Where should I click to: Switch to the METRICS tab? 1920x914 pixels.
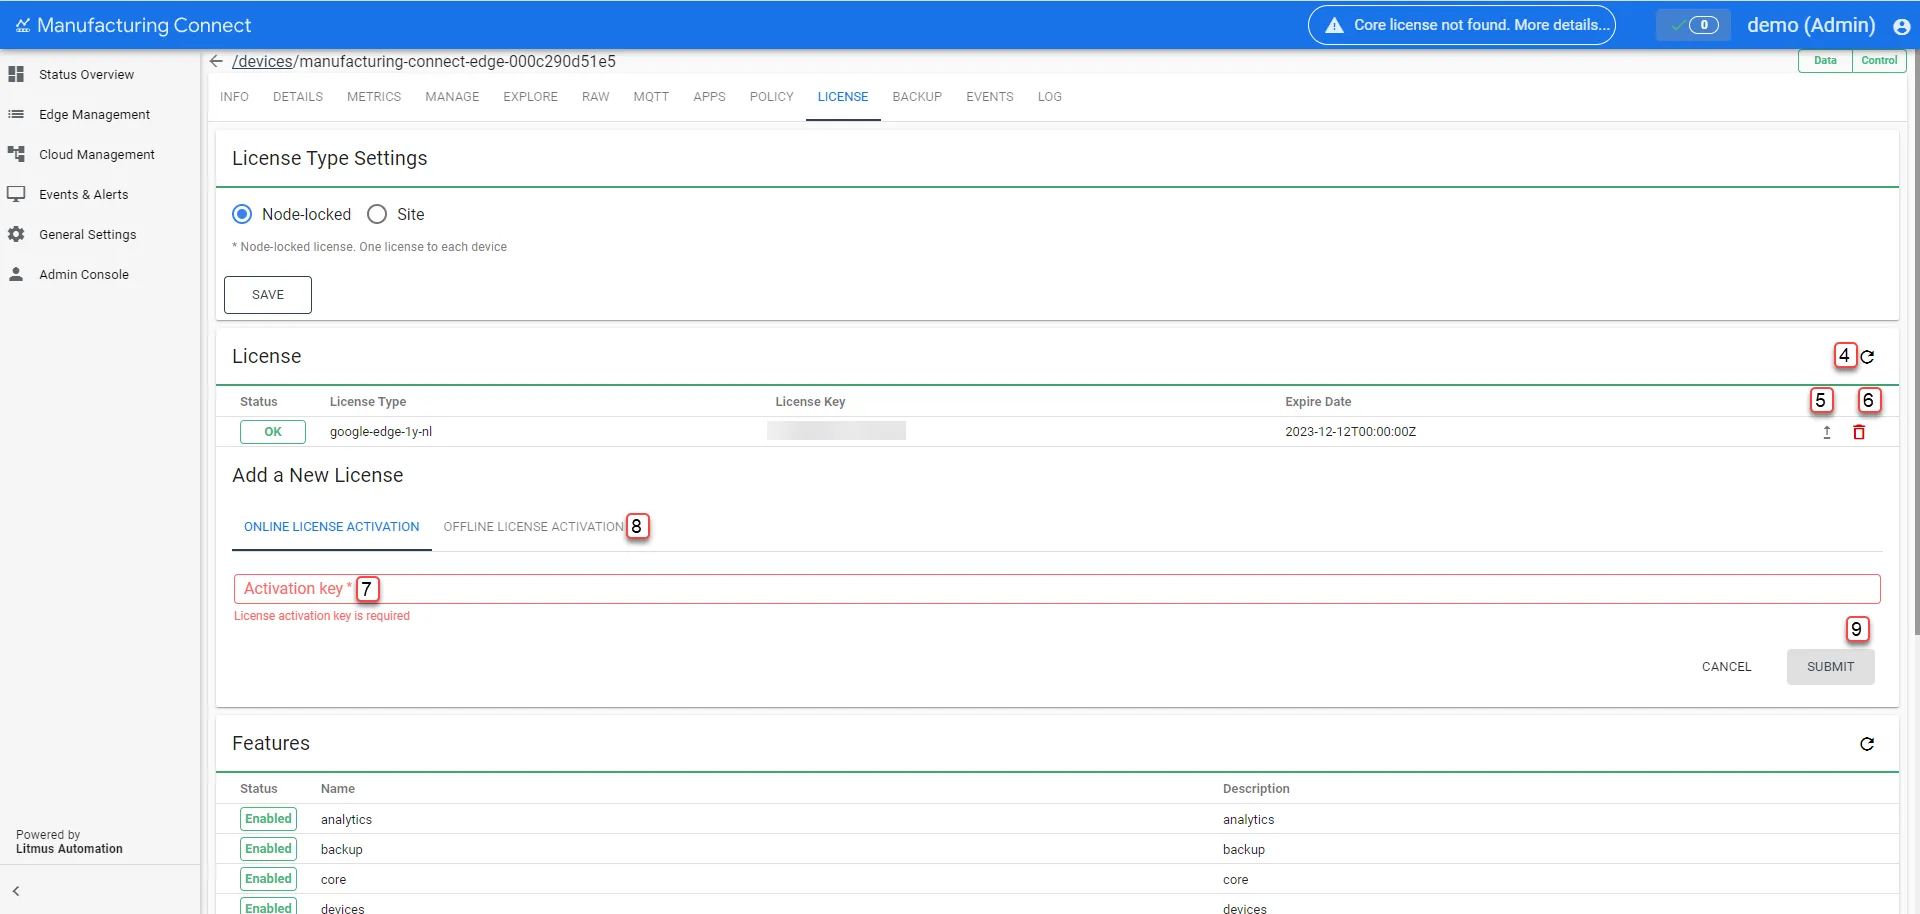(x=374, y=97)
